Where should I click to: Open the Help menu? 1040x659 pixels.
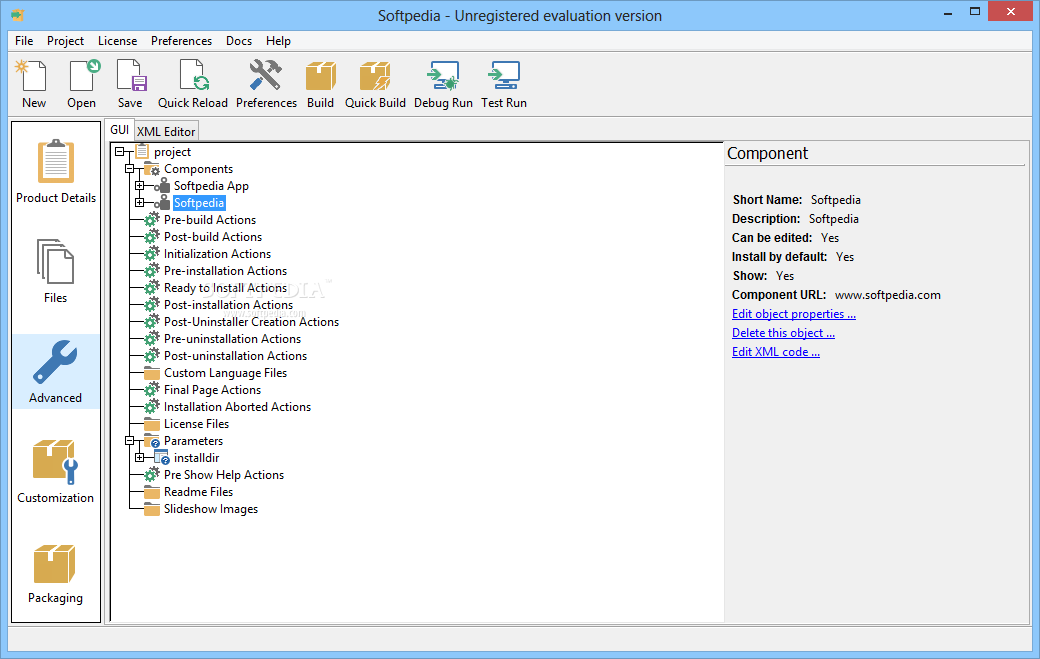point(279,41)
